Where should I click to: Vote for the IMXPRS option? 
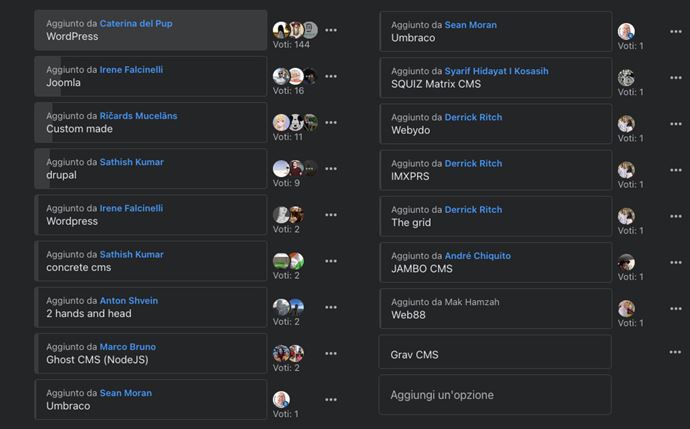tap(495, 170)
